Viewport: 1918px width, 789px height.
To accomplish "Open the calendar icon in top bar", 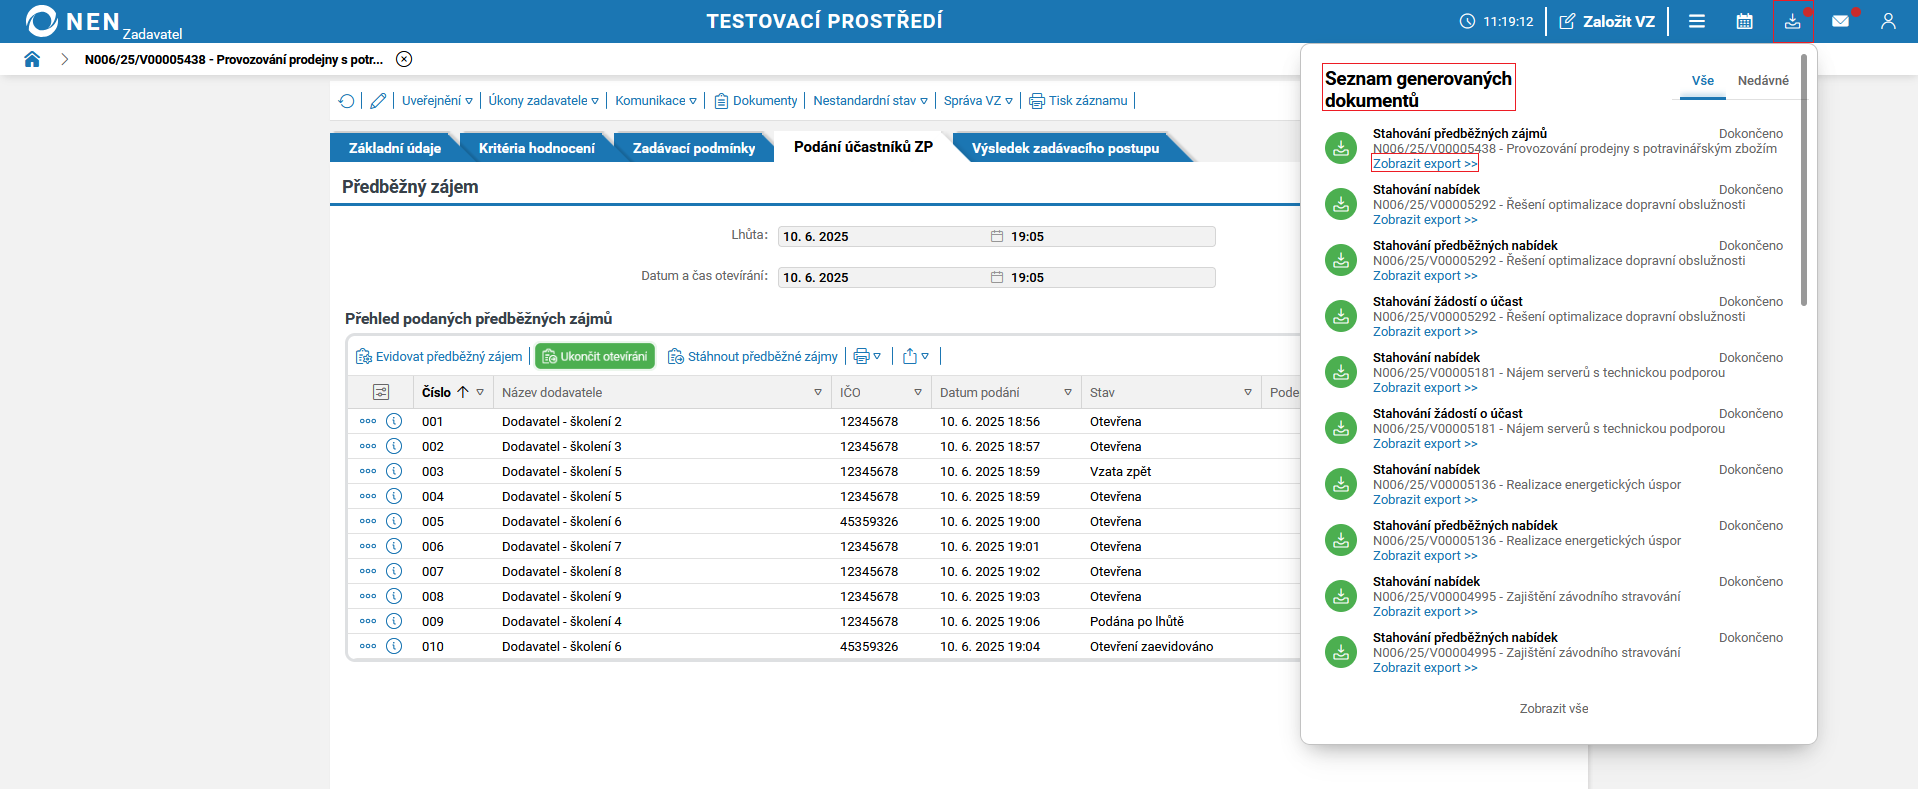I will coord(1744,21).
